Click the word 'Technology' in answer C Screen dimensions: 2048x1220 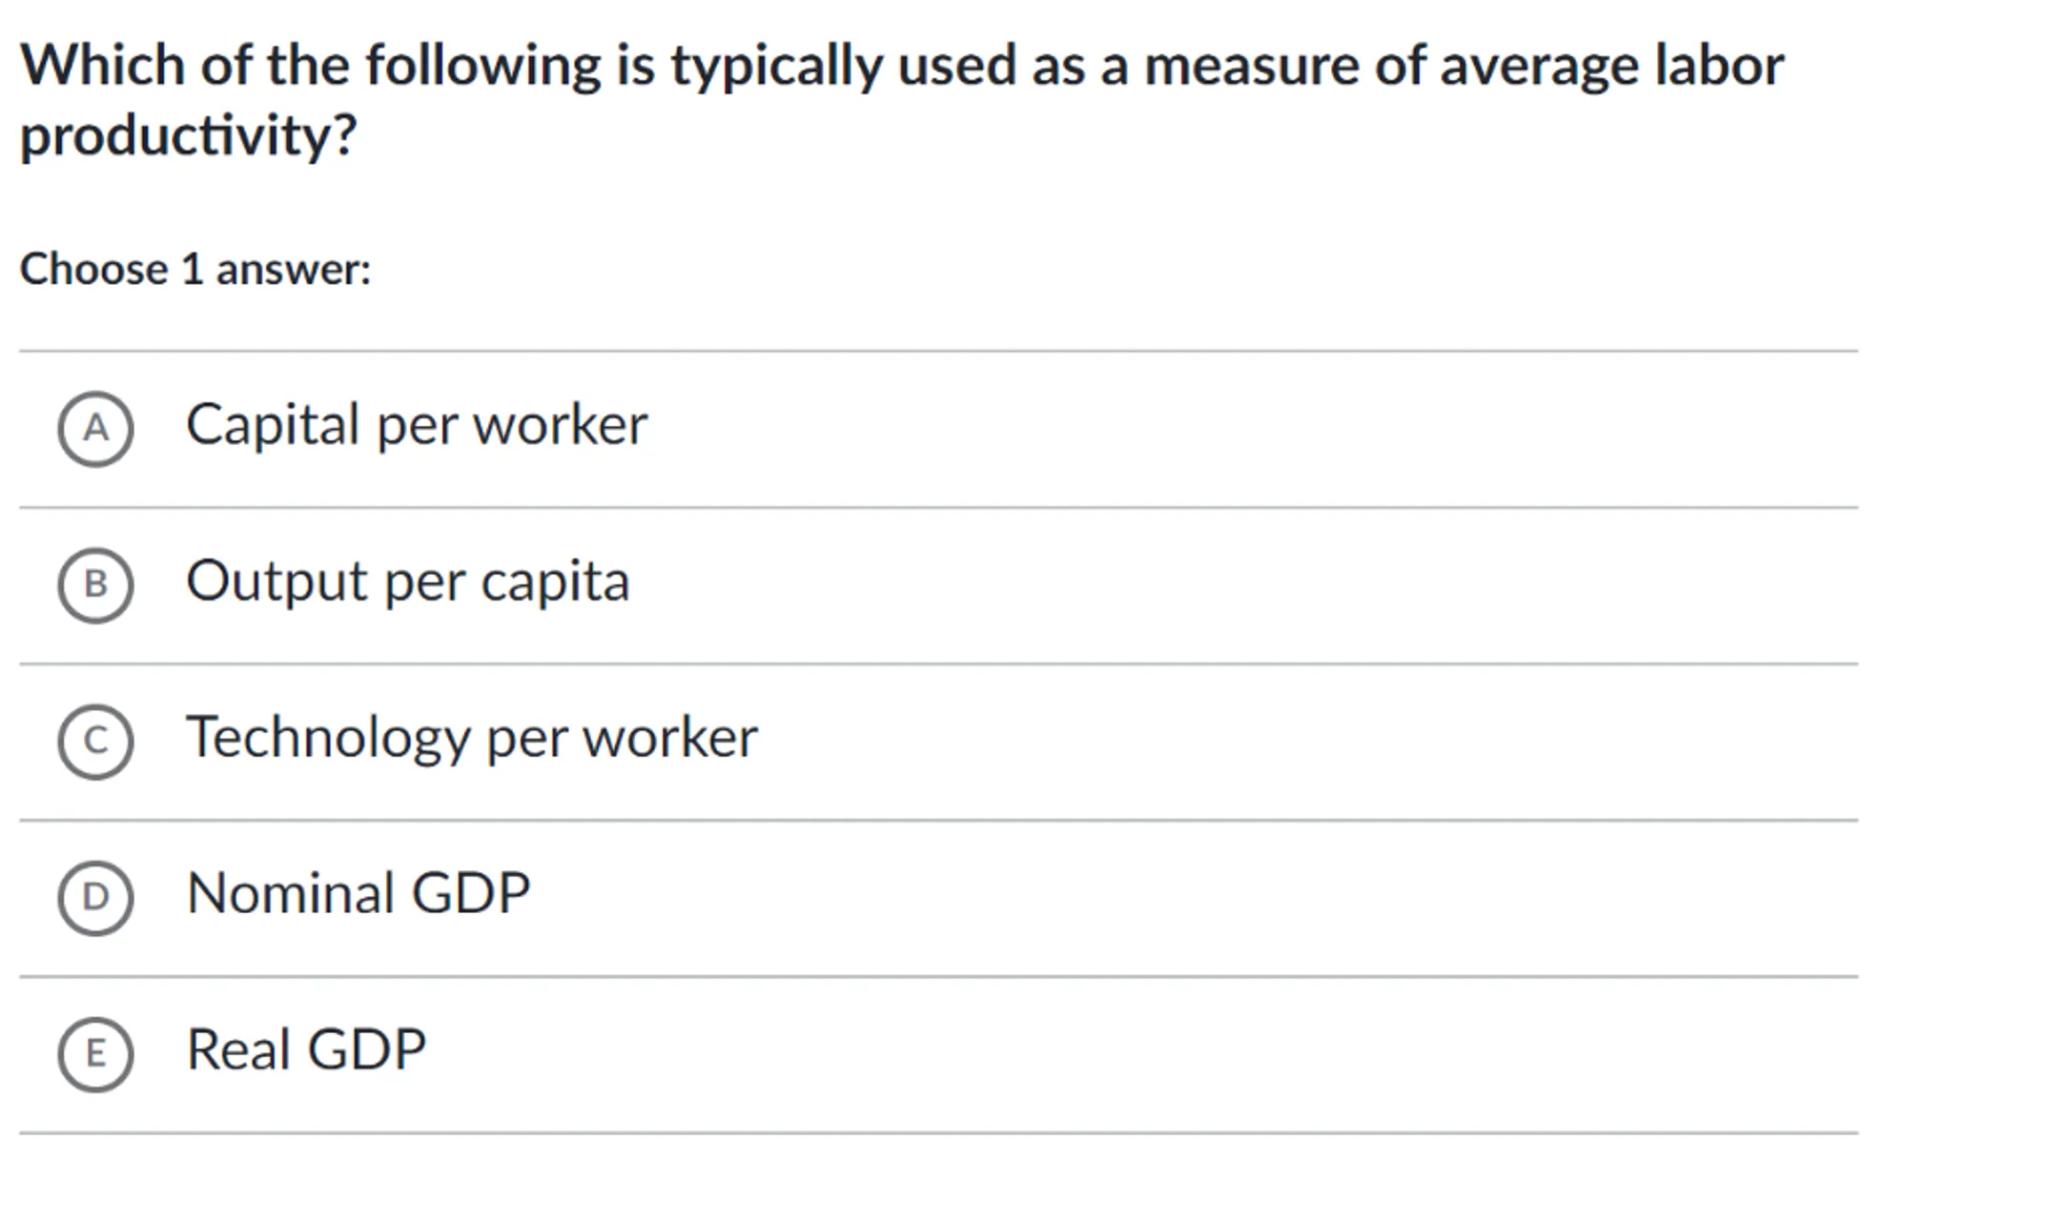pos(328,738)
